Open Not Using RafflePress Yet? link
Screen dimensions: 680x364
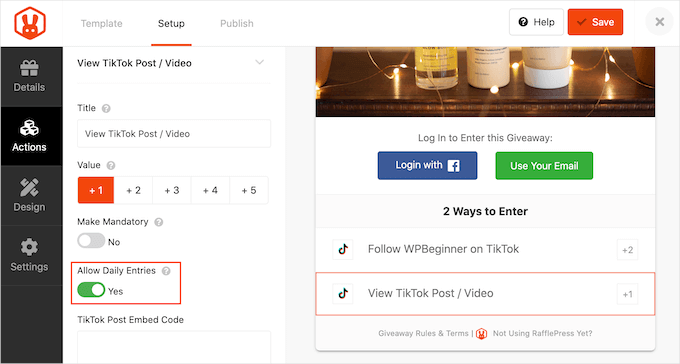coord(543,334)
